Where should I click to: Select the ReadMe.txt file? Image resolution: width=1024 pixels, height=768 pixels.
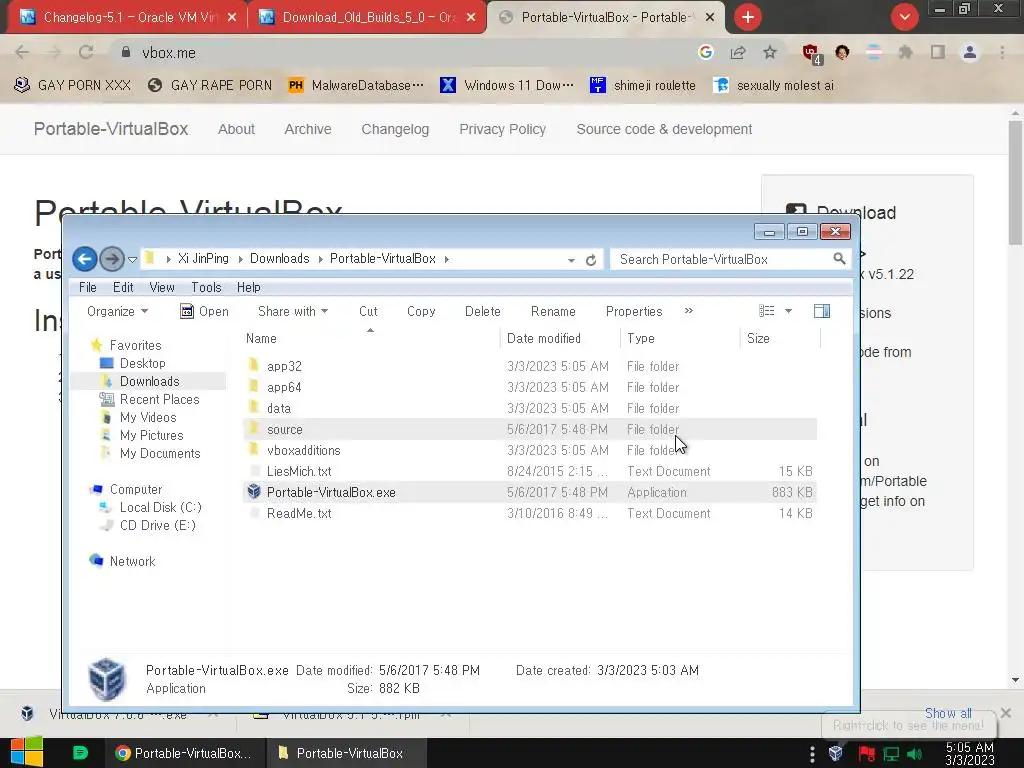point(299,513)
